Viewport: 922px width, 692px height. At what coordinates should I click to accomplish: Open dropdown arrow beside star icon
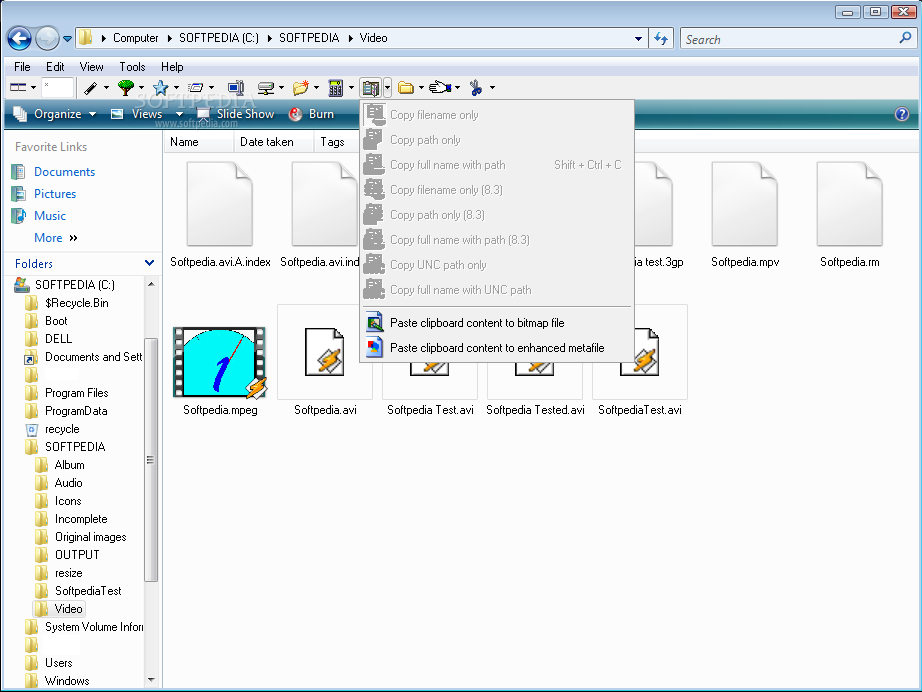coord(176,88)
